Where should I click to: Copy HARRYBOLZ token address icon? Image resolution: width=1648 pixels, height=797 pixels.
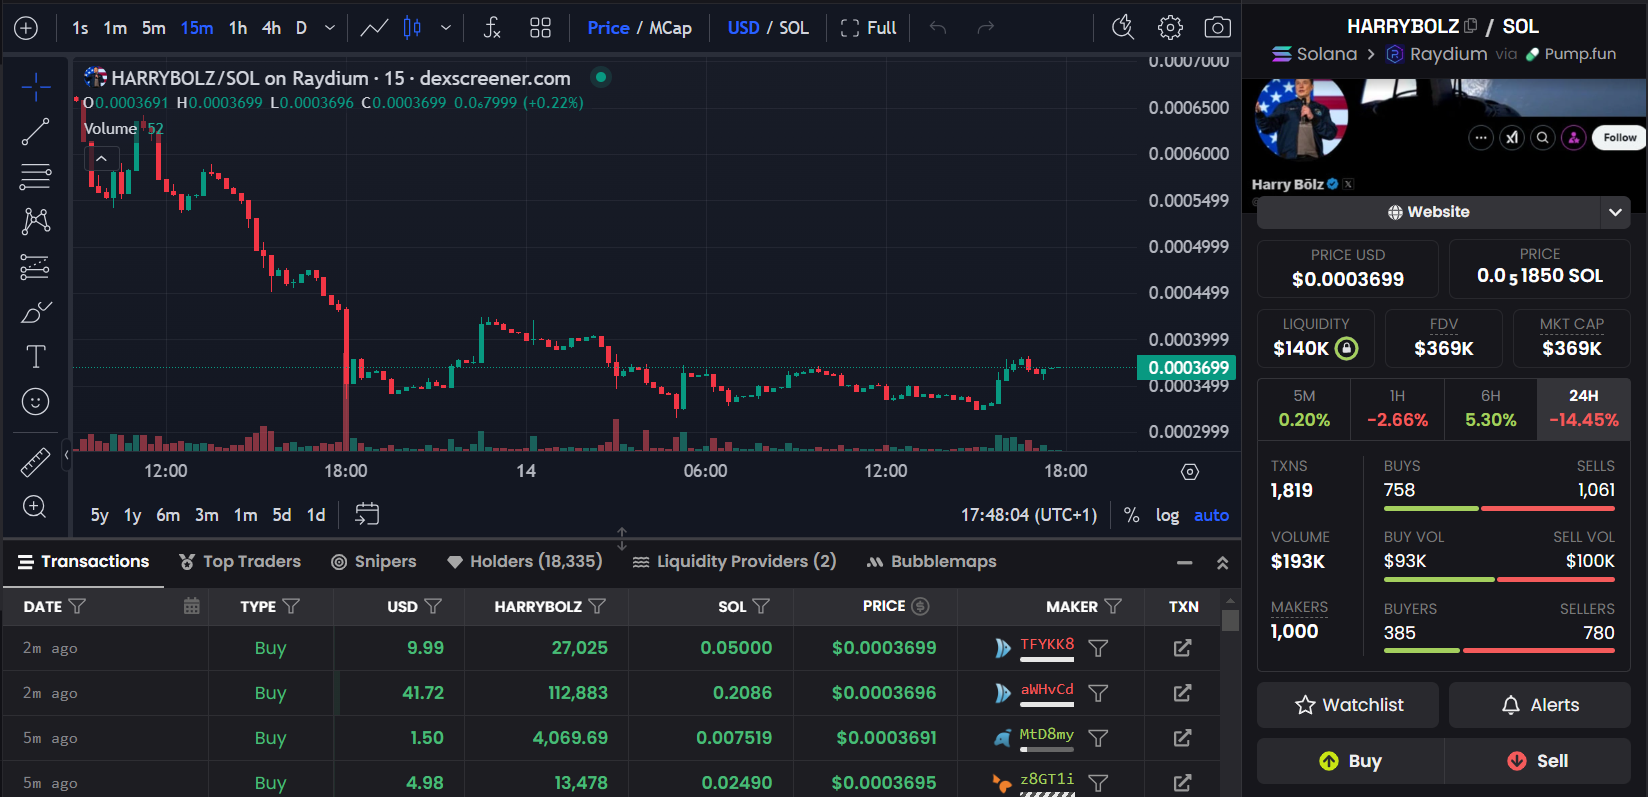[x=1470, y=26]
